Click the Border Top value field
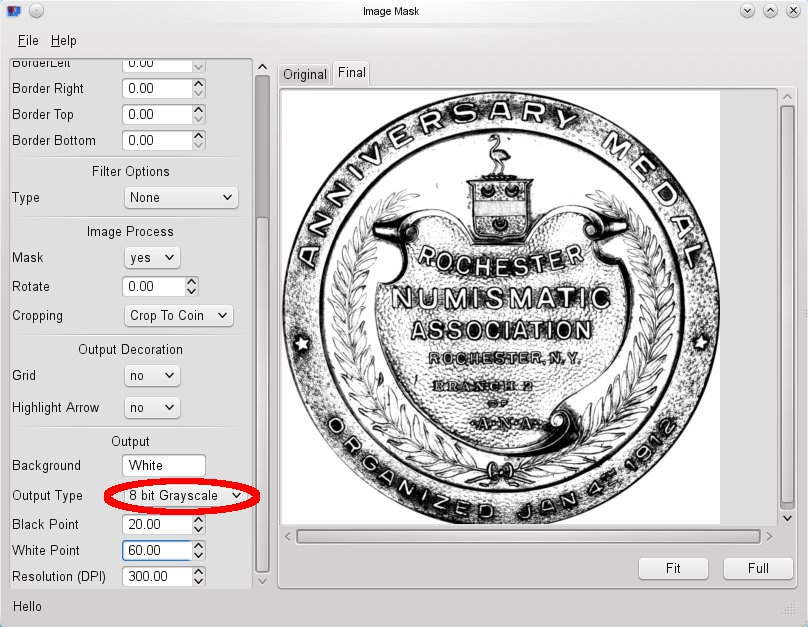 pyautogui.click(x=158, y=114)
